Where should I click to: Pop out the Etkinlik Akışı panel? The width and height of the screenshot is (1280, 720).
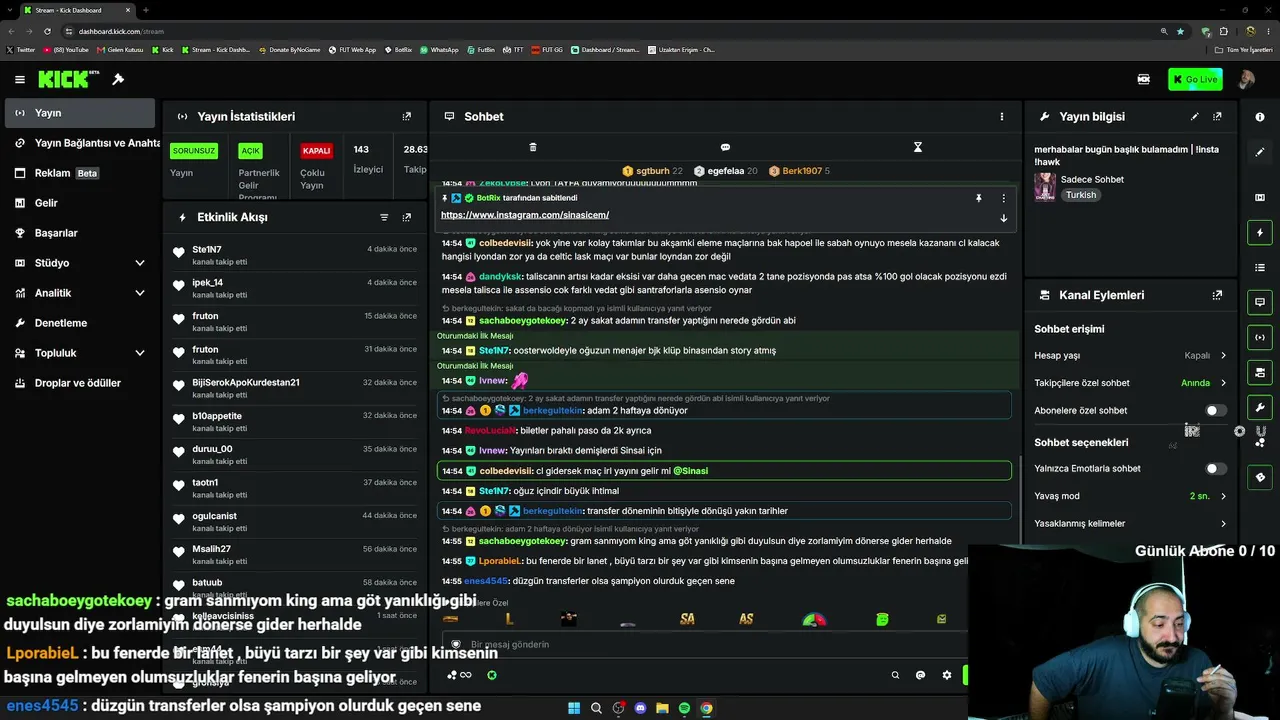pyautogui.click(x=406, y=217)
